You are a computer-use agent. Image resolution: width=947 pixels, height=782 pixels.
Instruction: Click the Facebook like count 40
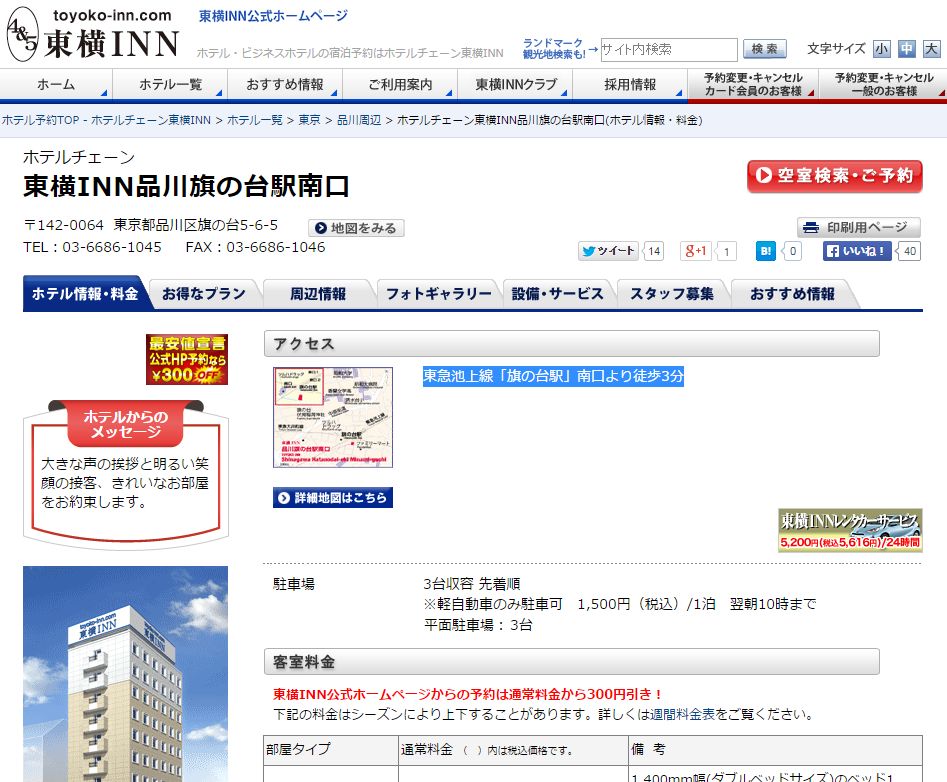(x=909, y=251)
